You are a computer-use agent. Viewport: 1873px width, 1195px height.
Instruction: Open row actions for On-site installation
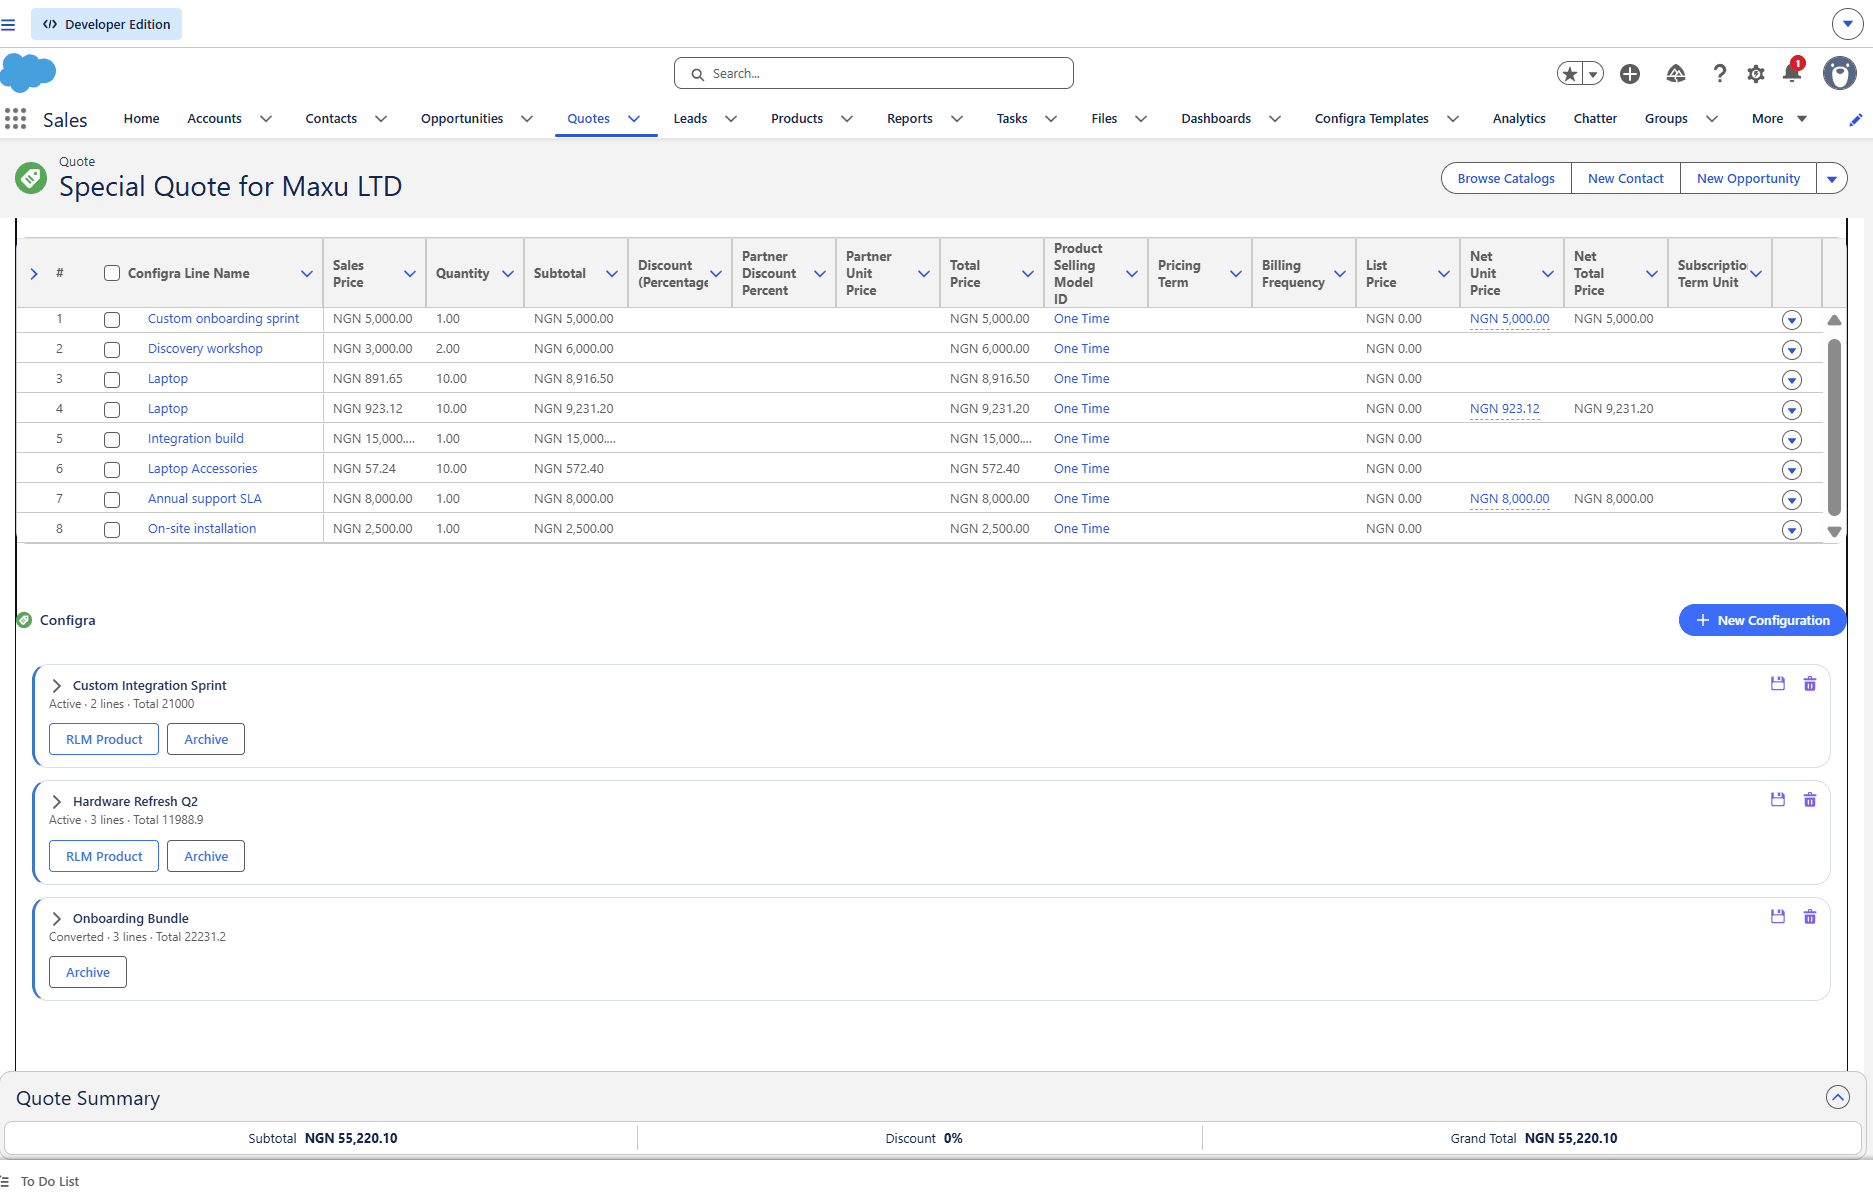point(1792,530)
